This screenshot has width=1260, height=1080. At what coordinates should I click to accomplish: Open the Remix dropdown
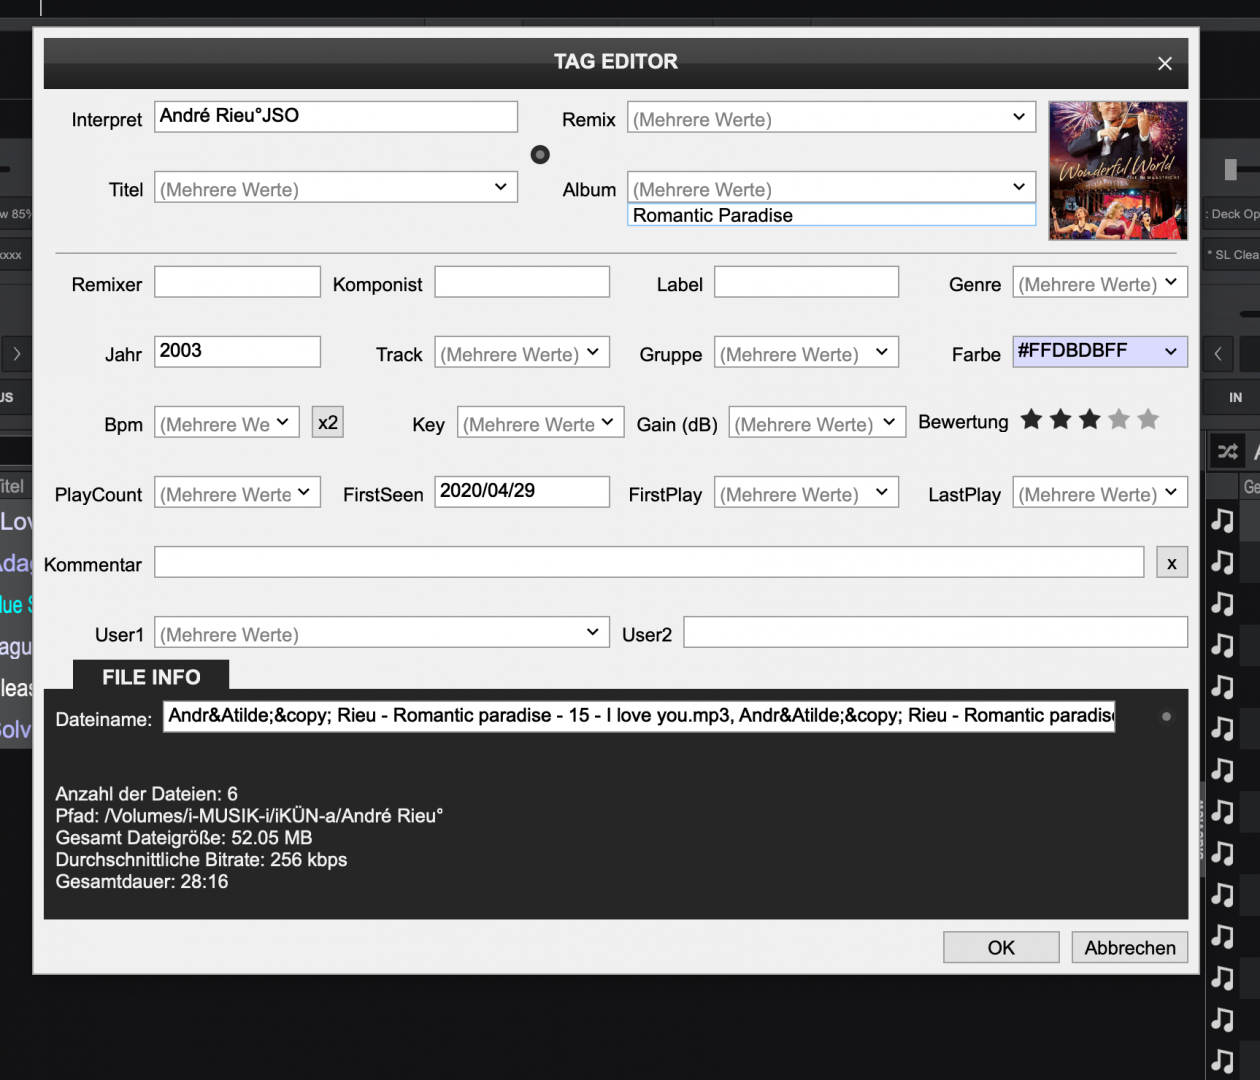[x=1018, y=117]
